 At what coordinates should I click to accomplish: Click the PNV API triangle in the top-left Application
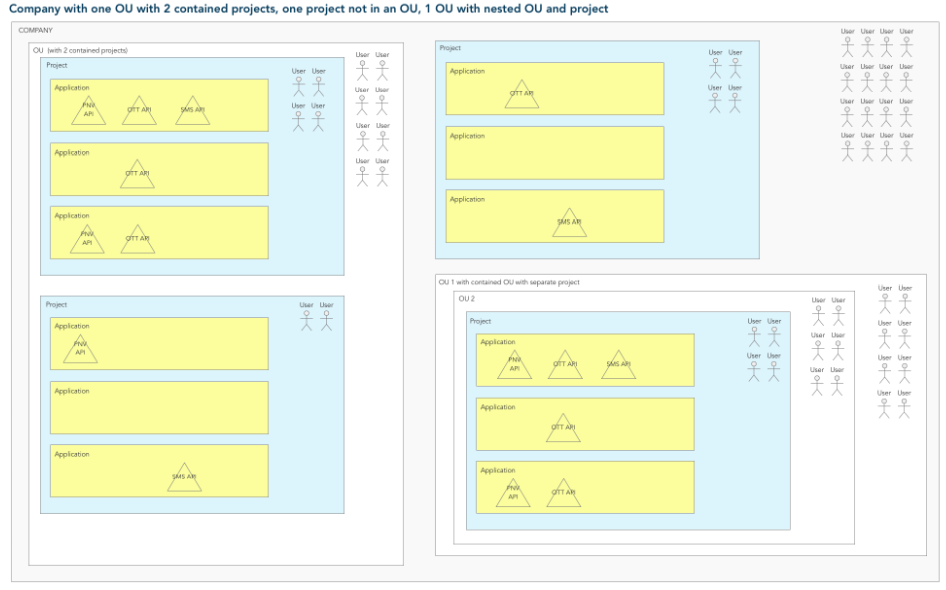coord(88,112)
